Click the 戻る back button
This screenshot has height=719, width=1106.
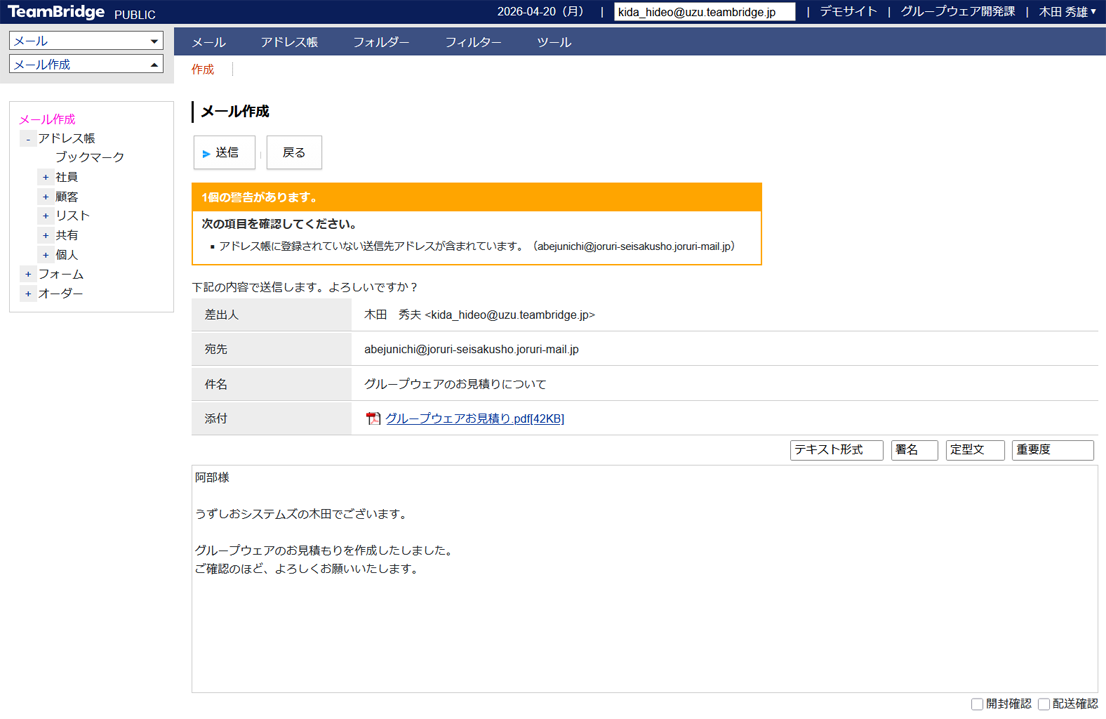click(294, 152)
